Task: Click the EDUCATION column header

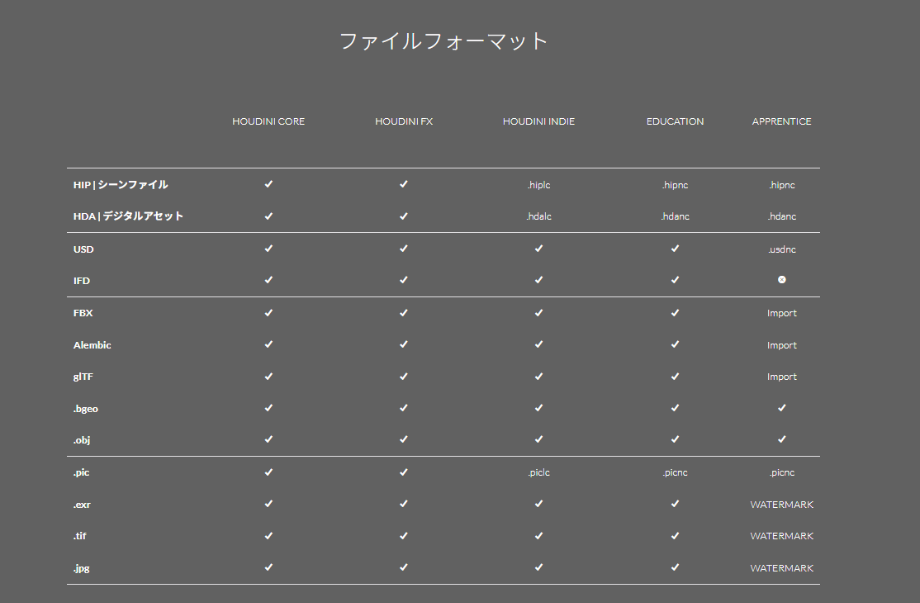Action: point(675,122)
